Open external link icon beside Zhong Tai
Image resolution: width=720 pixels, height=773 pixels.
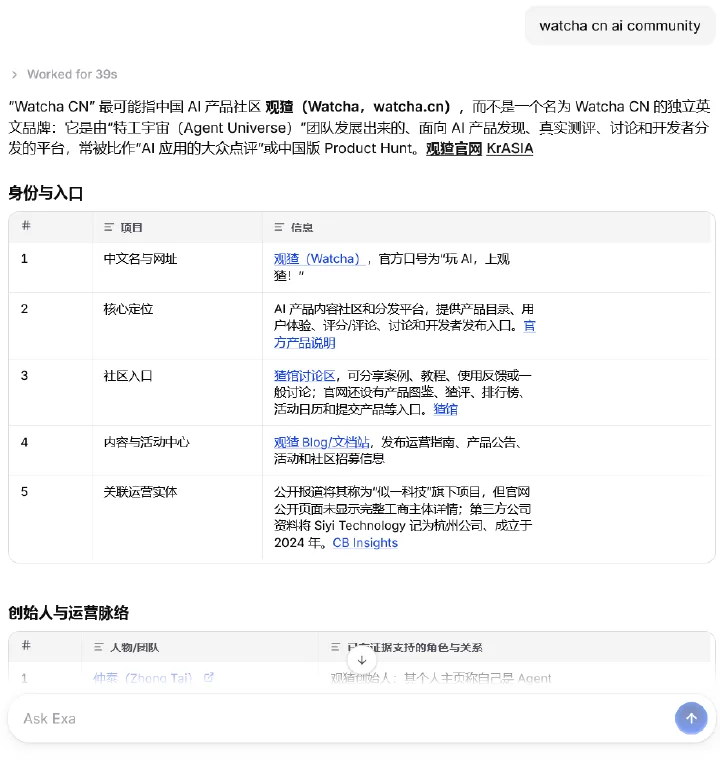click(x=209, y=677)
